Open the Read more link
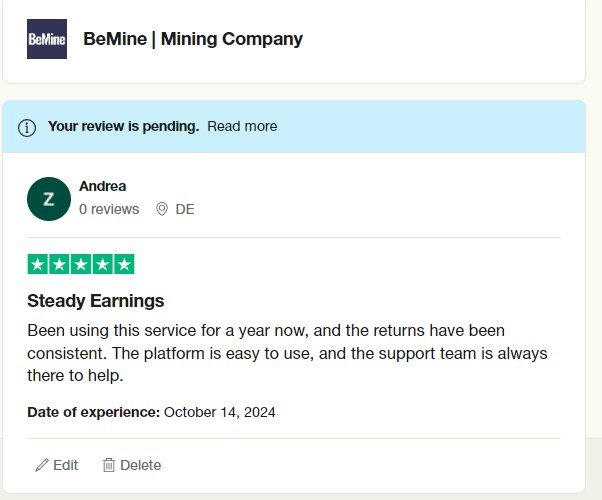 point(242,126)
